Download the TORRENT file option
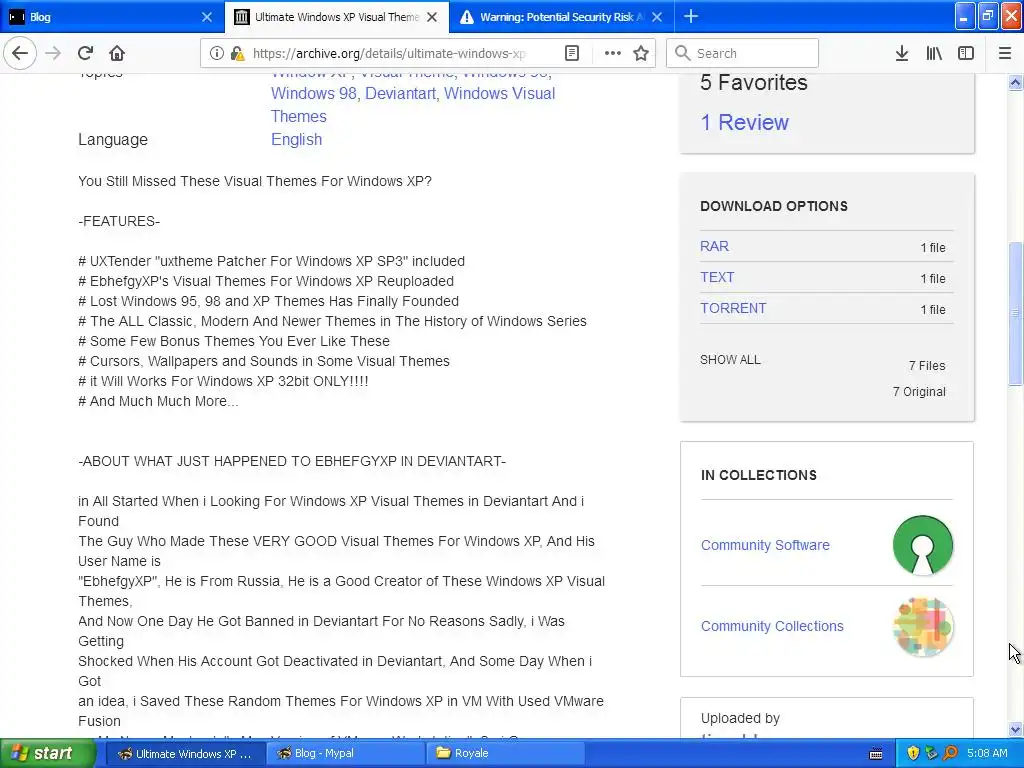 (x=733, y=308)
